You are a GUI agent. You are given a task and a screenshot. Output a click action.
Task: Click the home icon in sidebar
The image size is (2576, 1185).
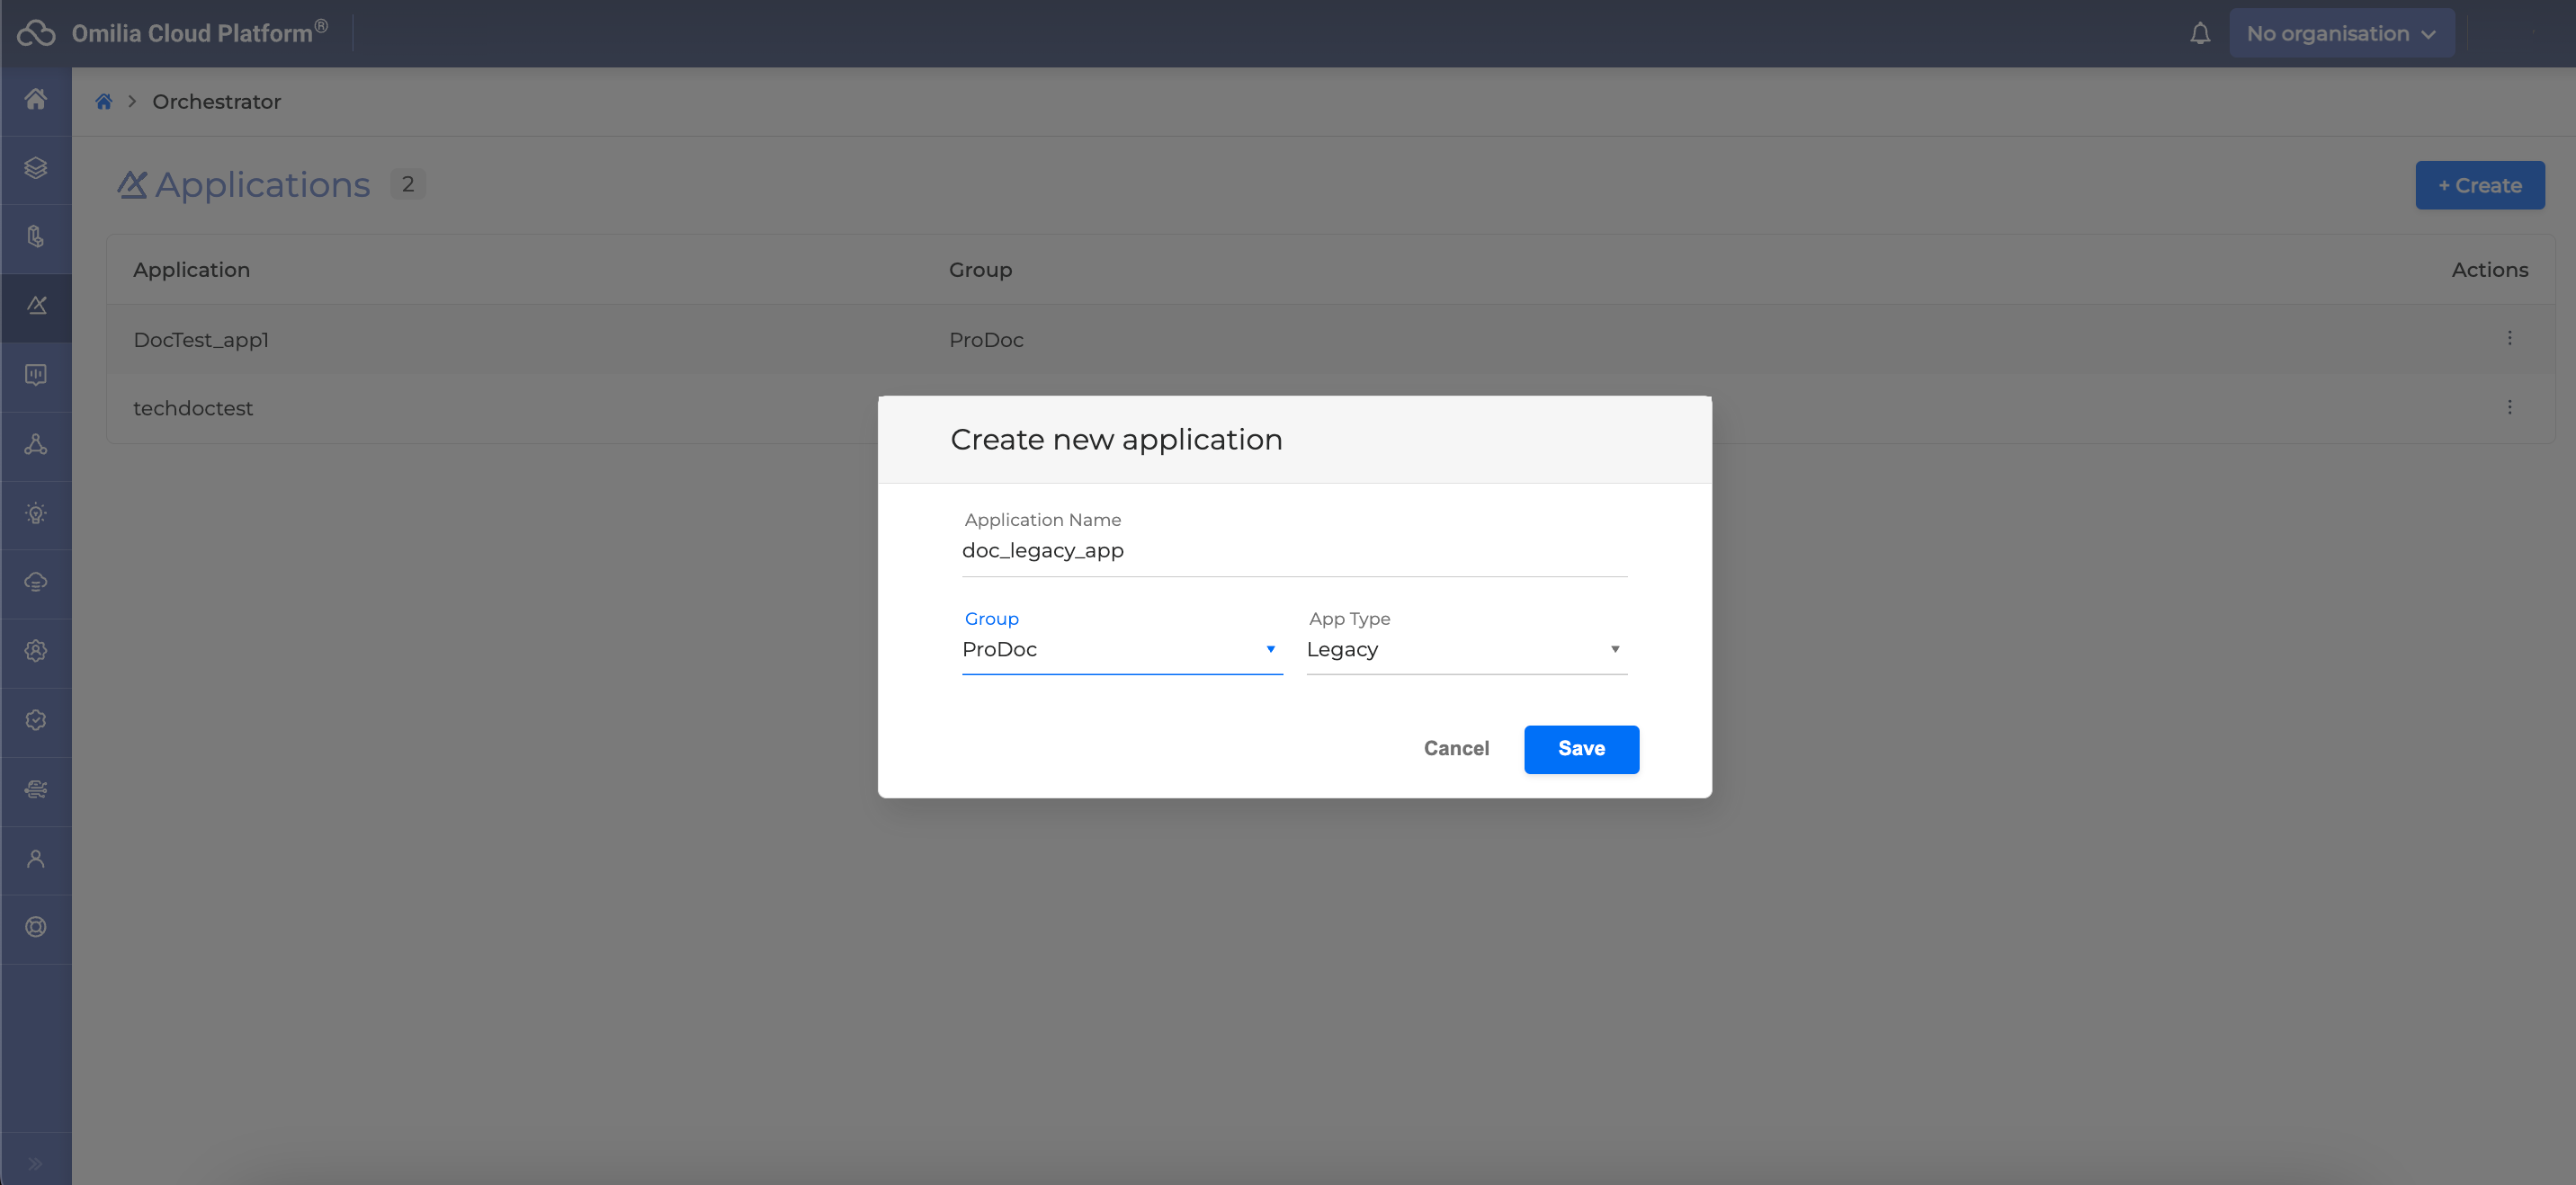(36, 99)
